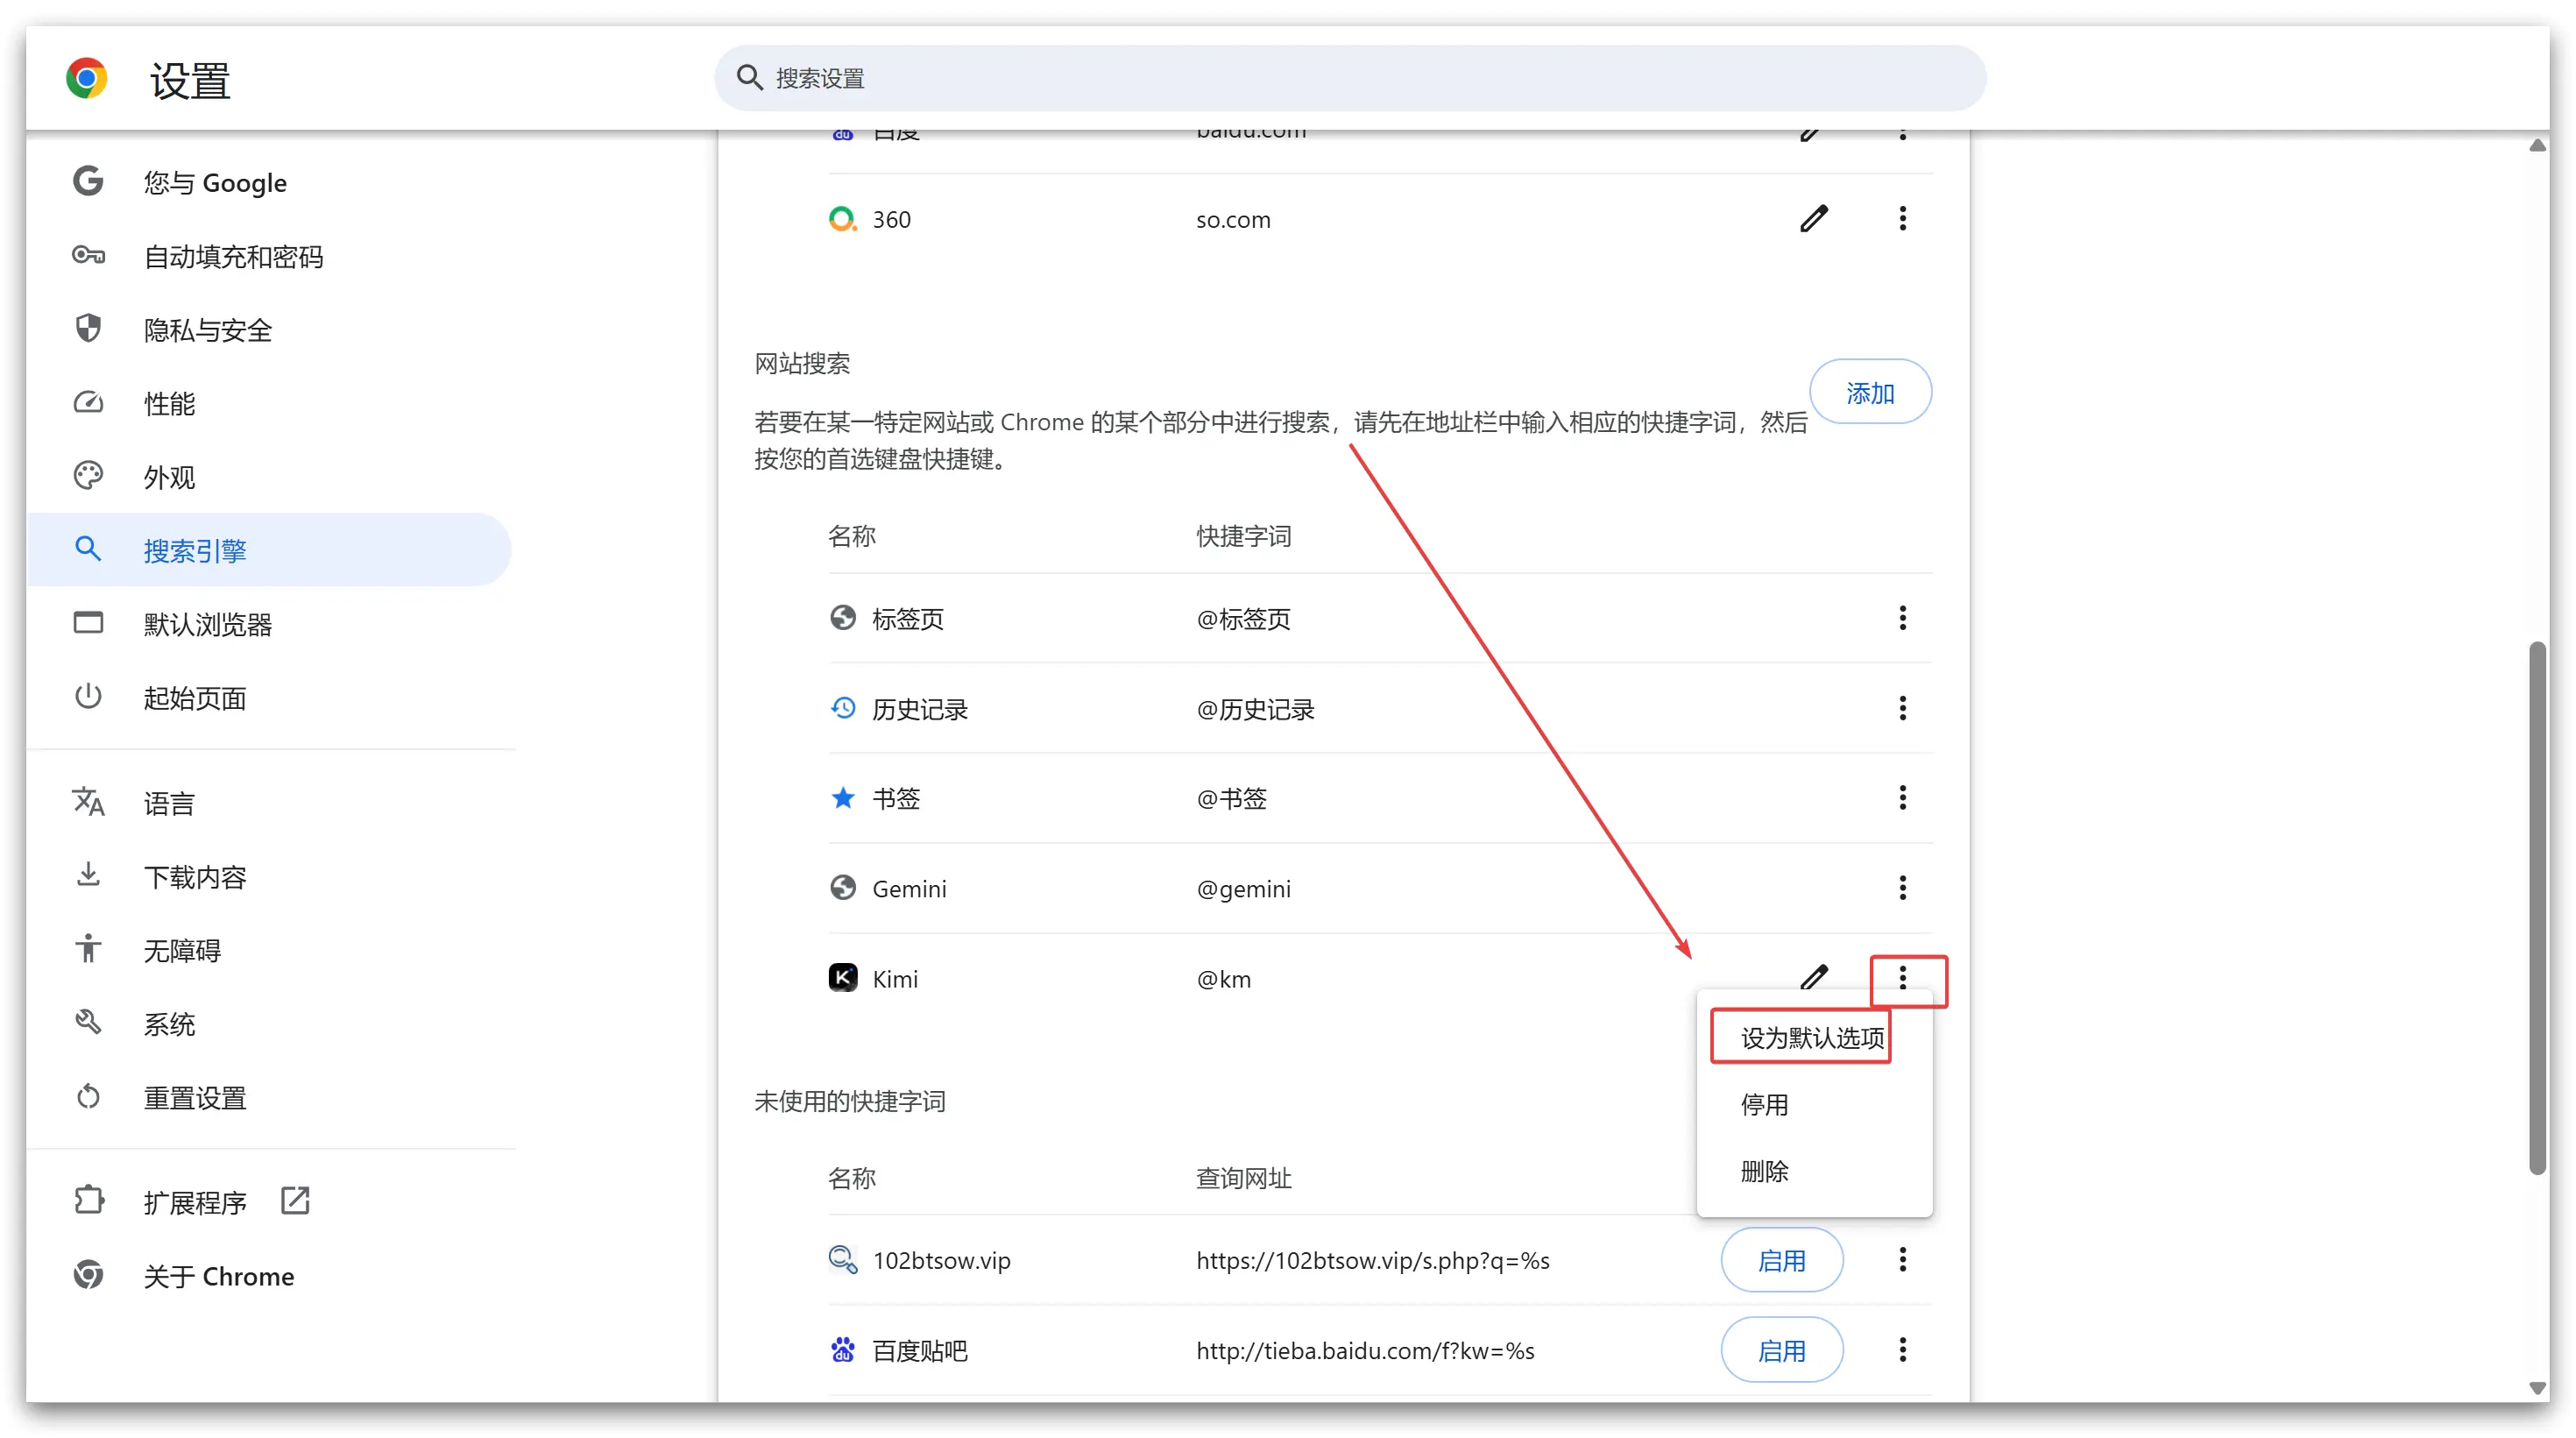
Task: Click the Chrome logo in the header
Action: coord(87,78)
